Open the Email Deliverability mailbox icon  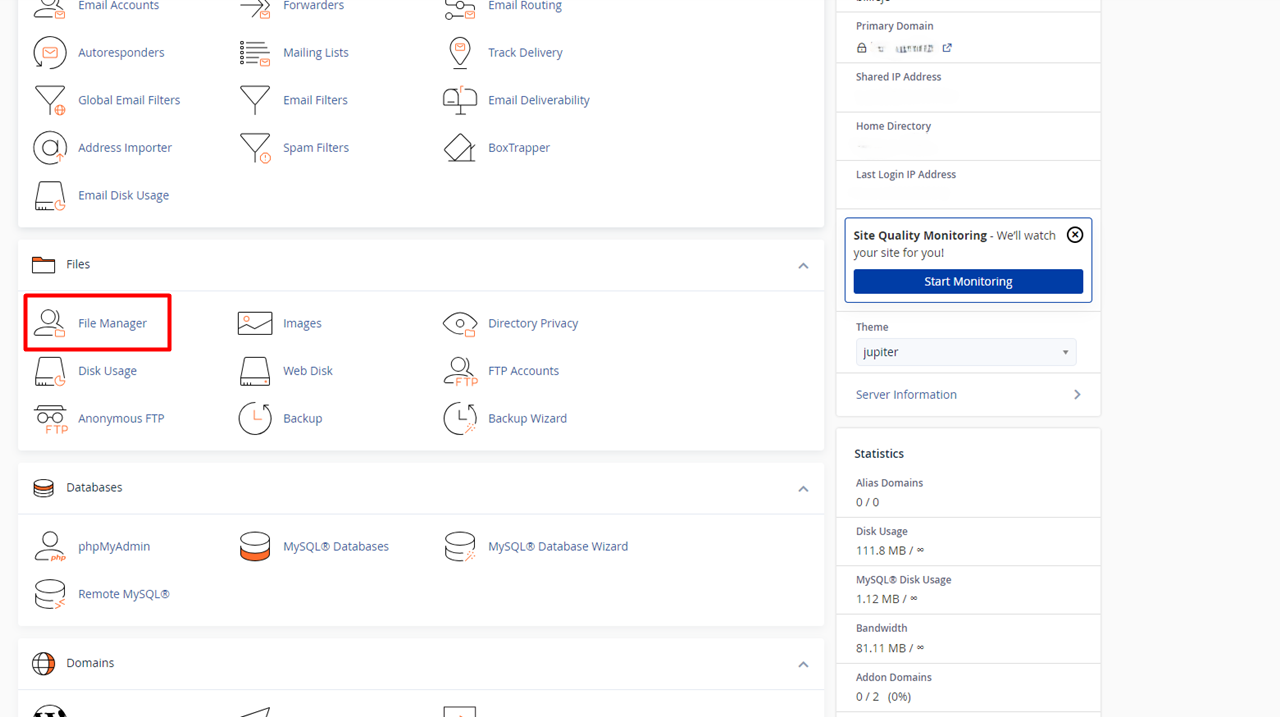coord(460,100)
